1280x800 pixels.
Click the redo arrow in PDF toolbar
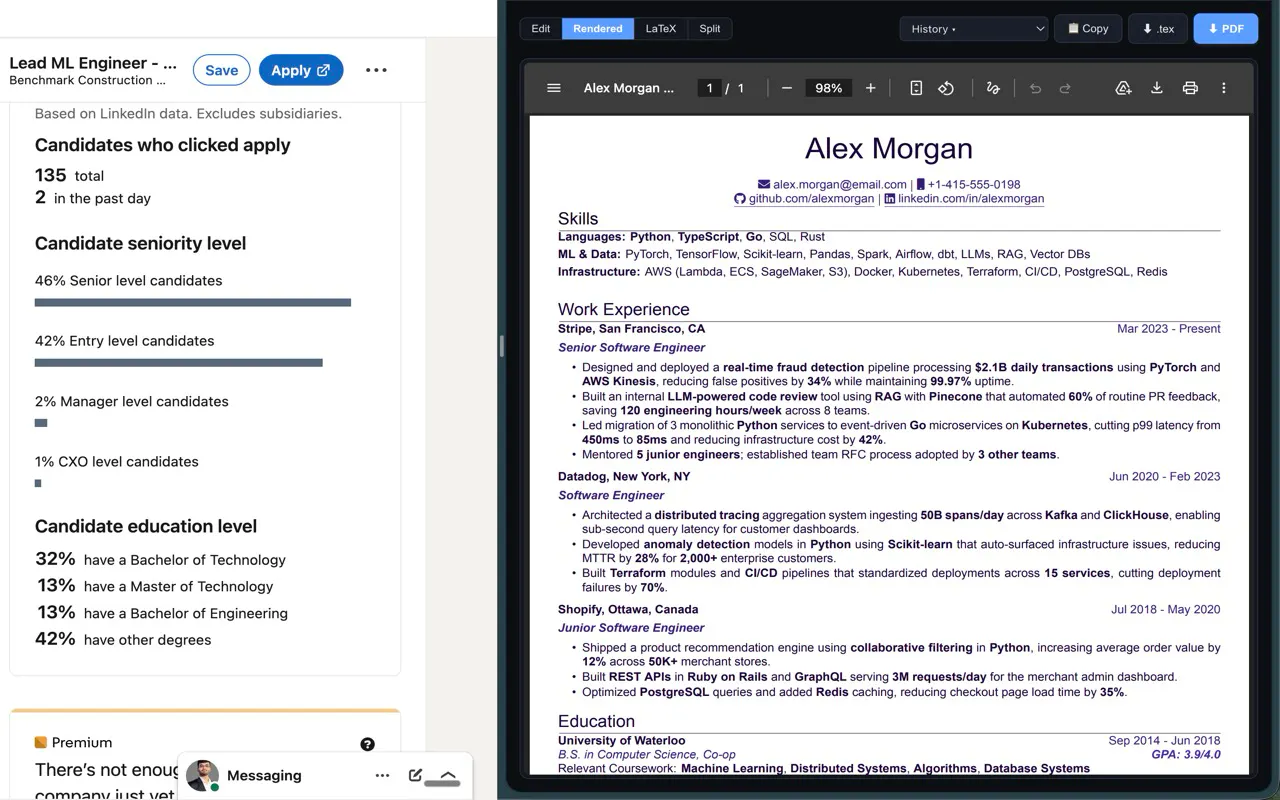(x=1065, y=88)
